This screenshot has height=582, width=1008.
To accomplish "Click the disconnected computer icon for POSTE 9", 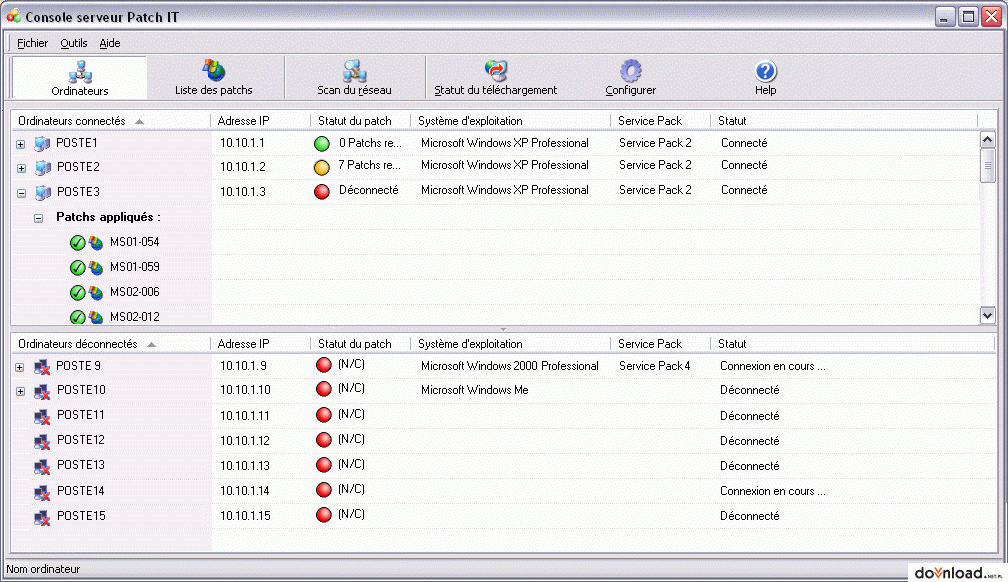I will click(42, 367).
